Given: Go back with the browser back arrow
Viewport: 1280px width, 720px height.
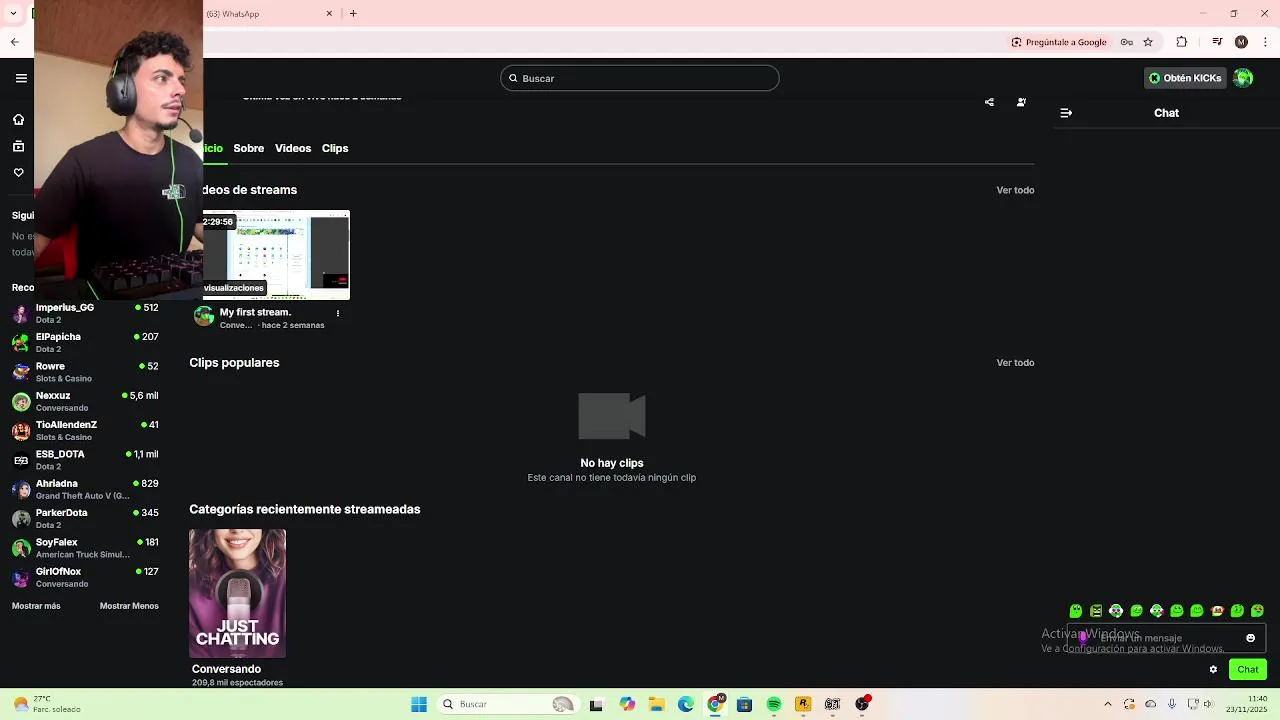Looking at the screenshot, I should coord(14,42).
